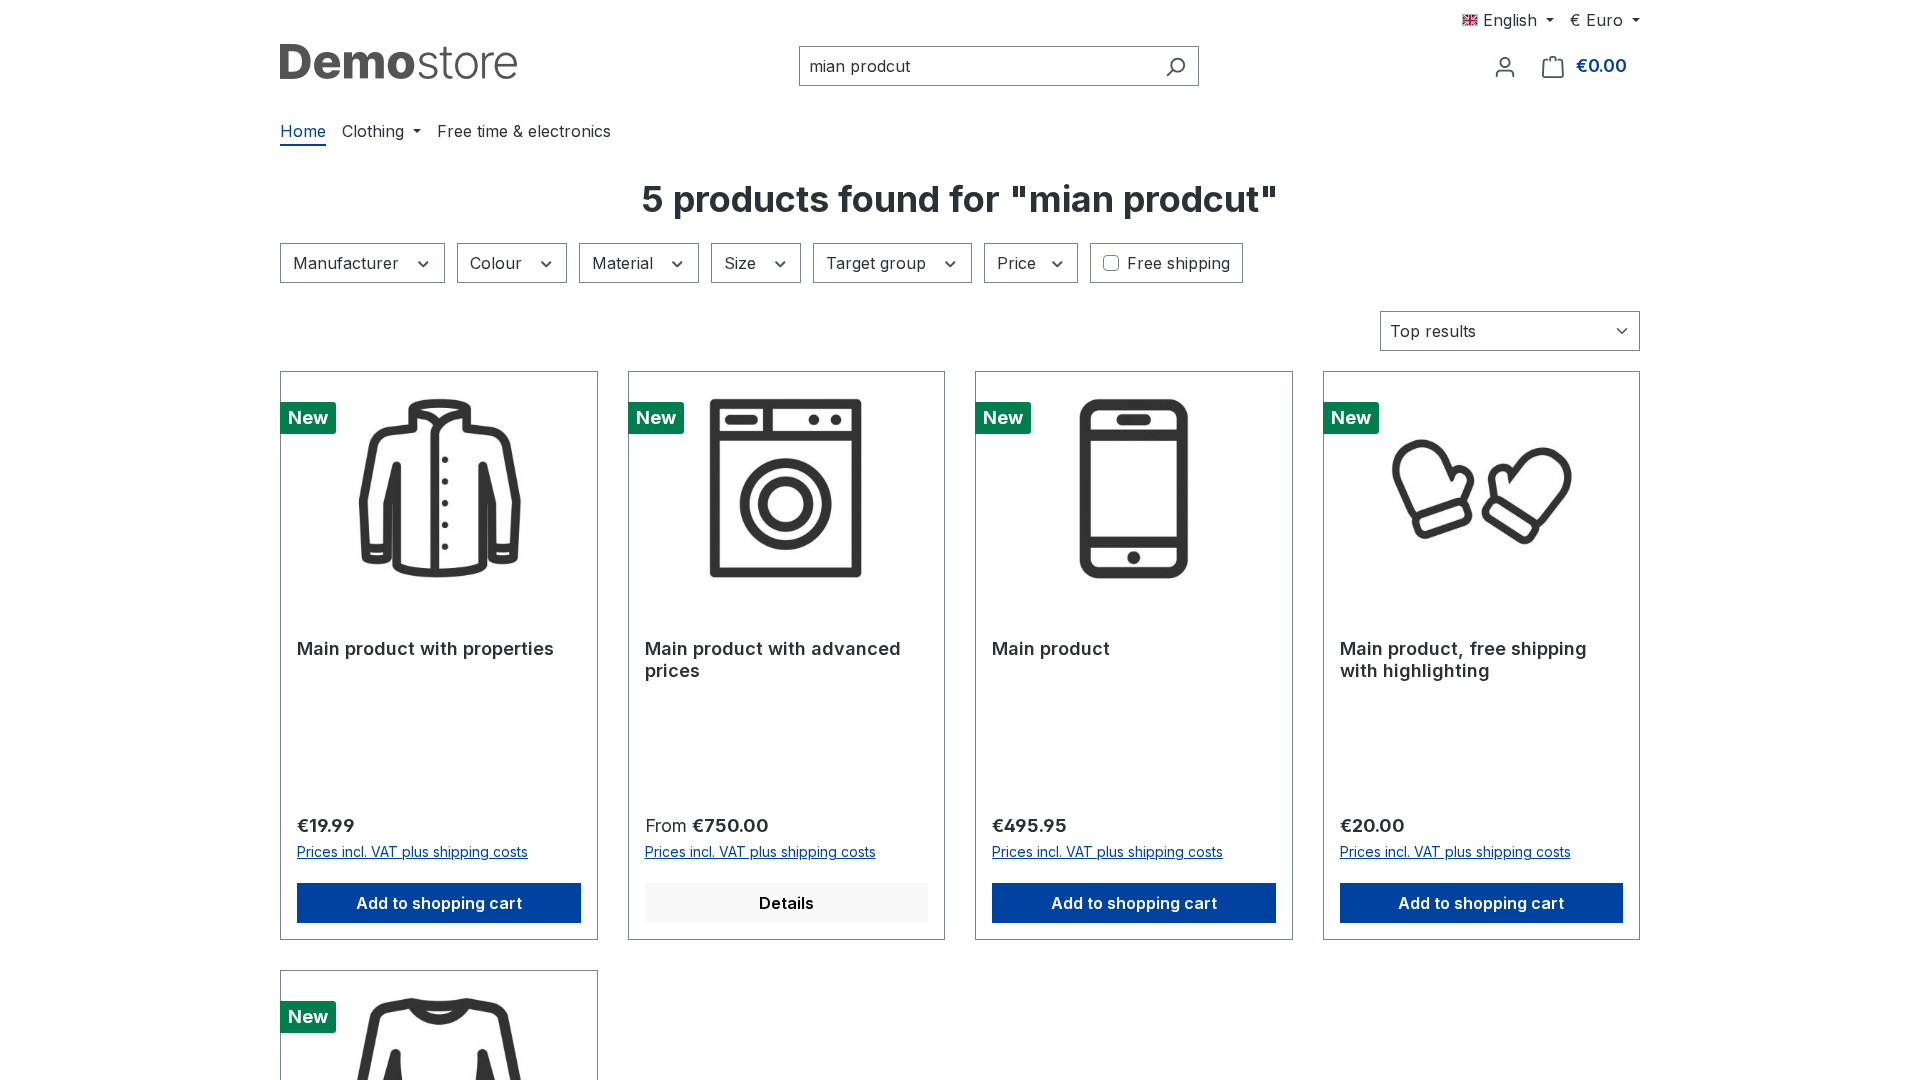View Details of advanced prices product
The height and width of the screenshot is (1080, 1920).
tap(786, 903)
